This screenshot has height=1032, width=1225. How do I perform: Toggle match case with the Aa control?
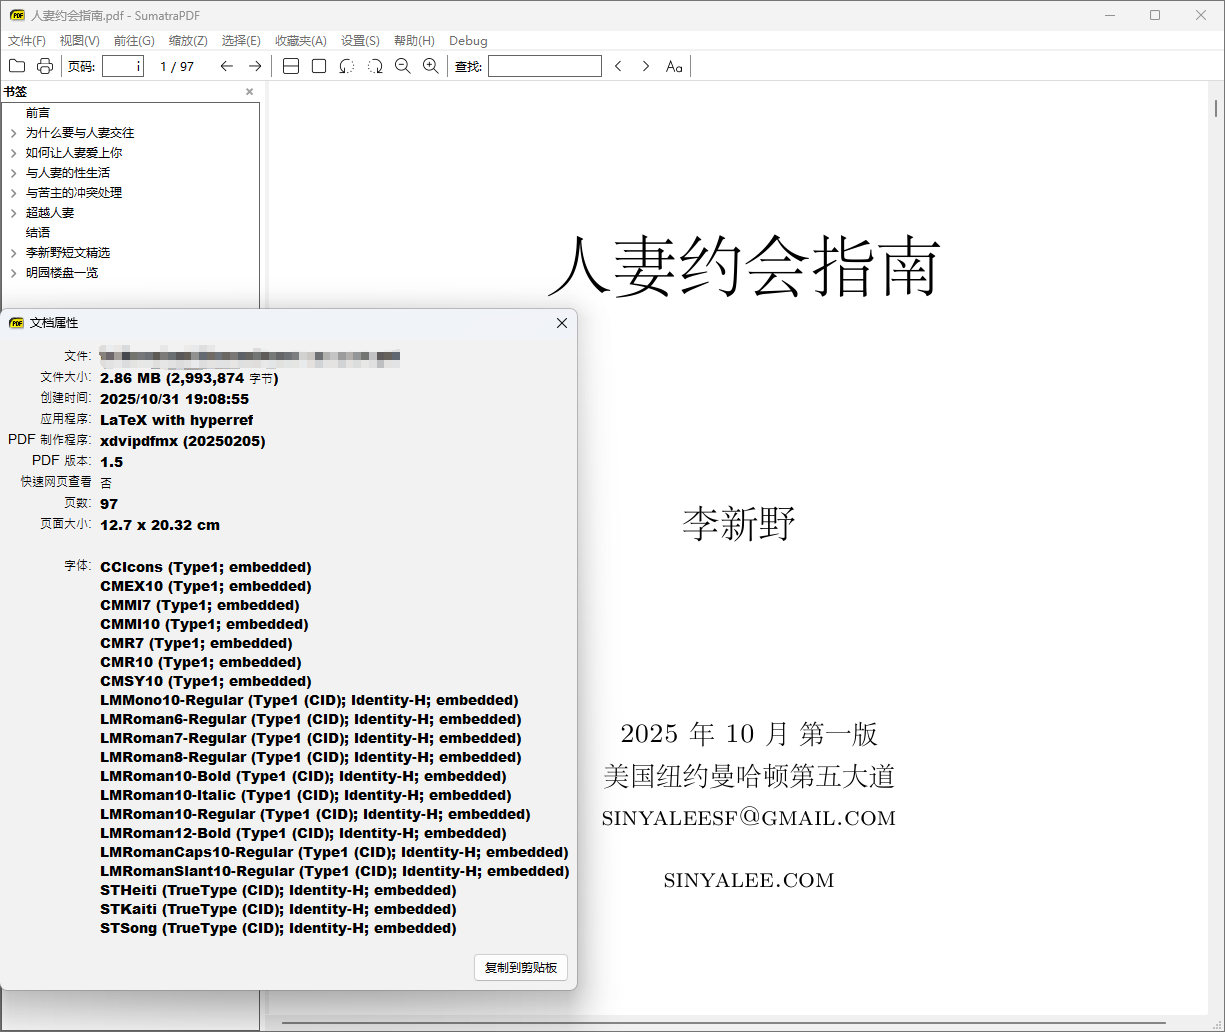click(673, 66)
